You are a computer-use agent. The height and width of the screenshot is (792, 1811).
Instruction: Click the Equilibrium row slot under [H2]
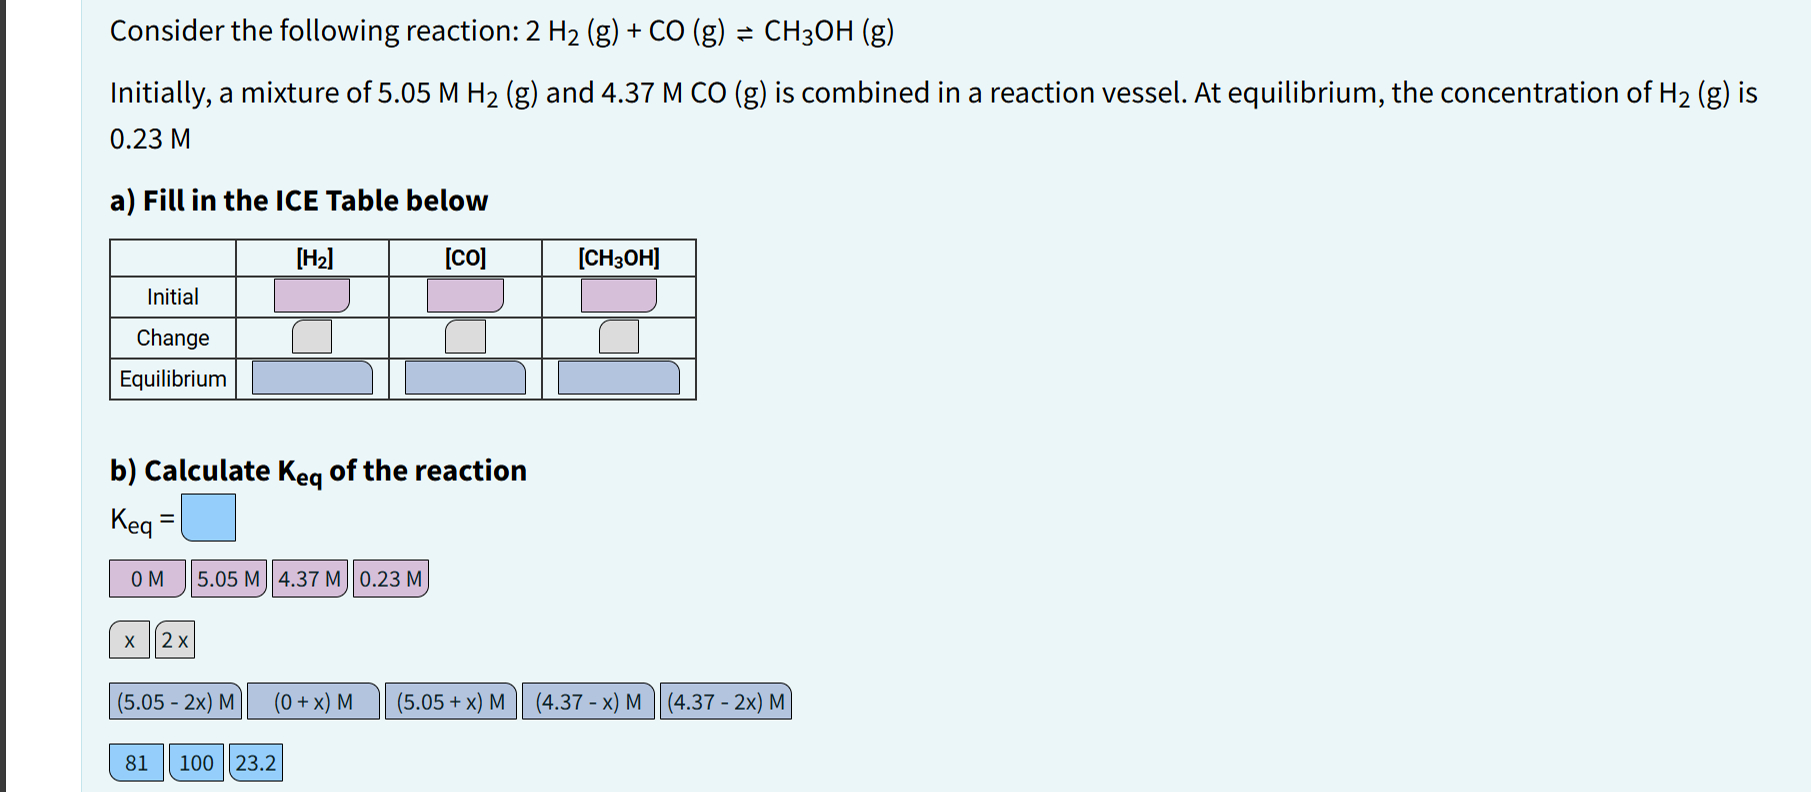pyautogui.click(x=311, y=378)
